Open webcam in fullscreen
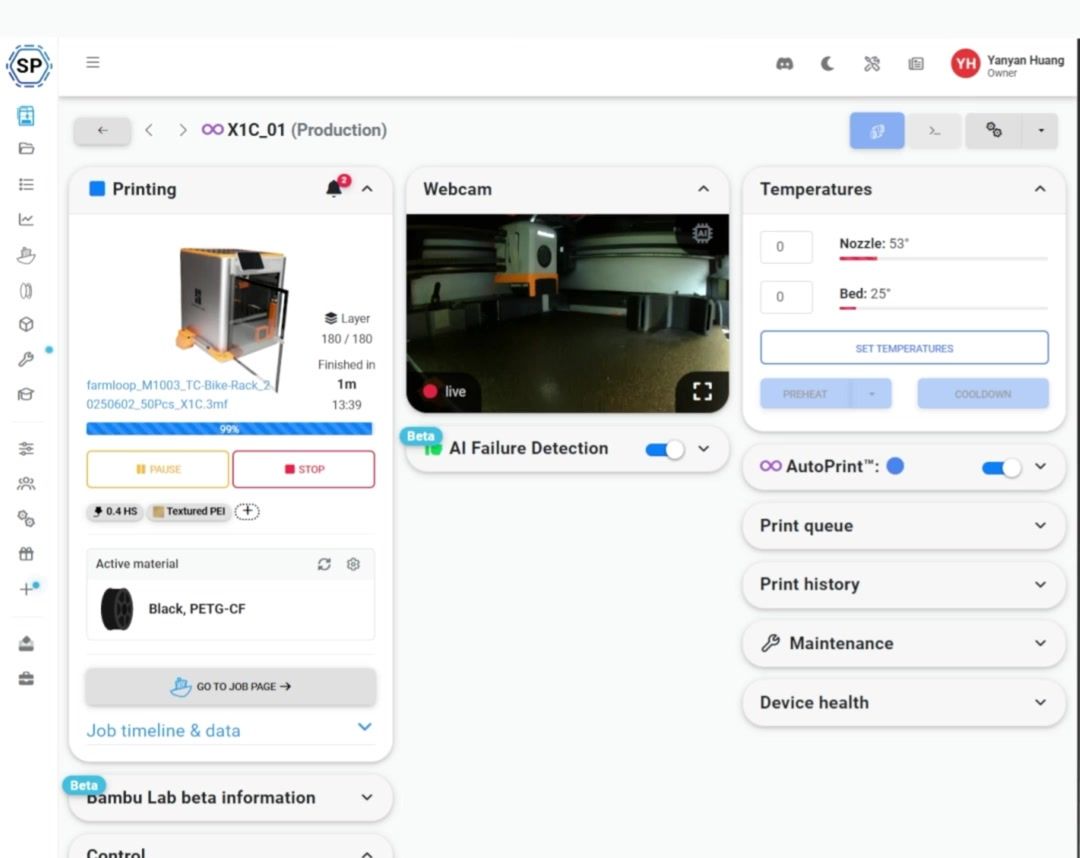The width and height of the screenshot is (1080, 858). (702, 392)
